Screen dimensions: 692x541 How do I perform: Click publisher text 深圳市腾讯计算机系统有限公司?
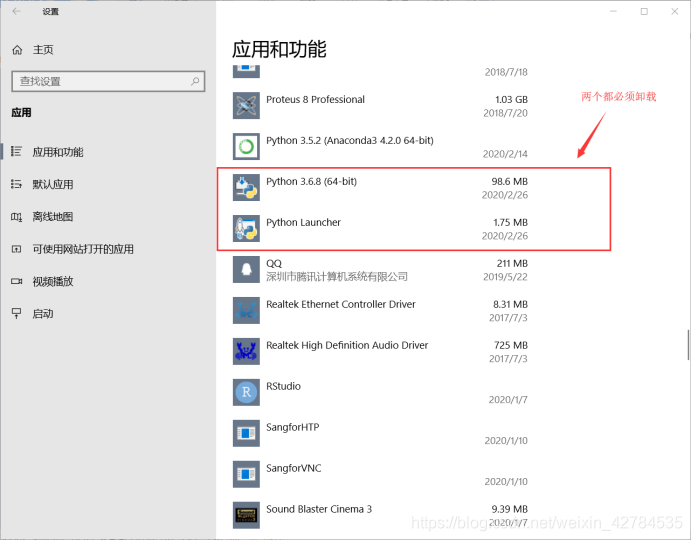click(x=337, y=277)
